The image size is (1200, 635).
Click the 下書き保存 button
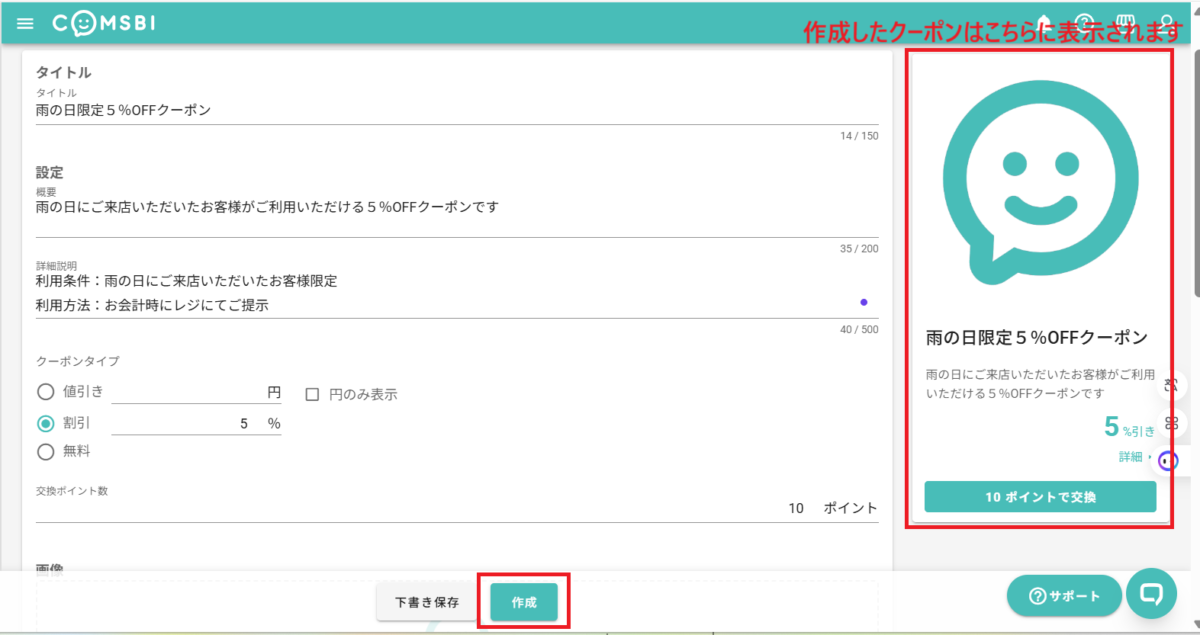tap(427, 602)
